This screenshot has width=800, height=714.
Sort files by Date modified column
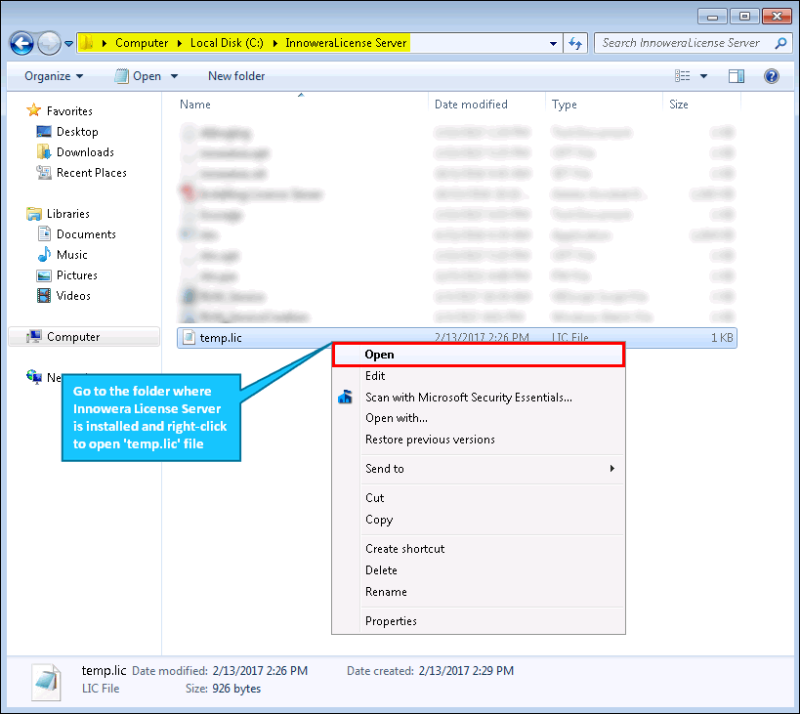470,104
